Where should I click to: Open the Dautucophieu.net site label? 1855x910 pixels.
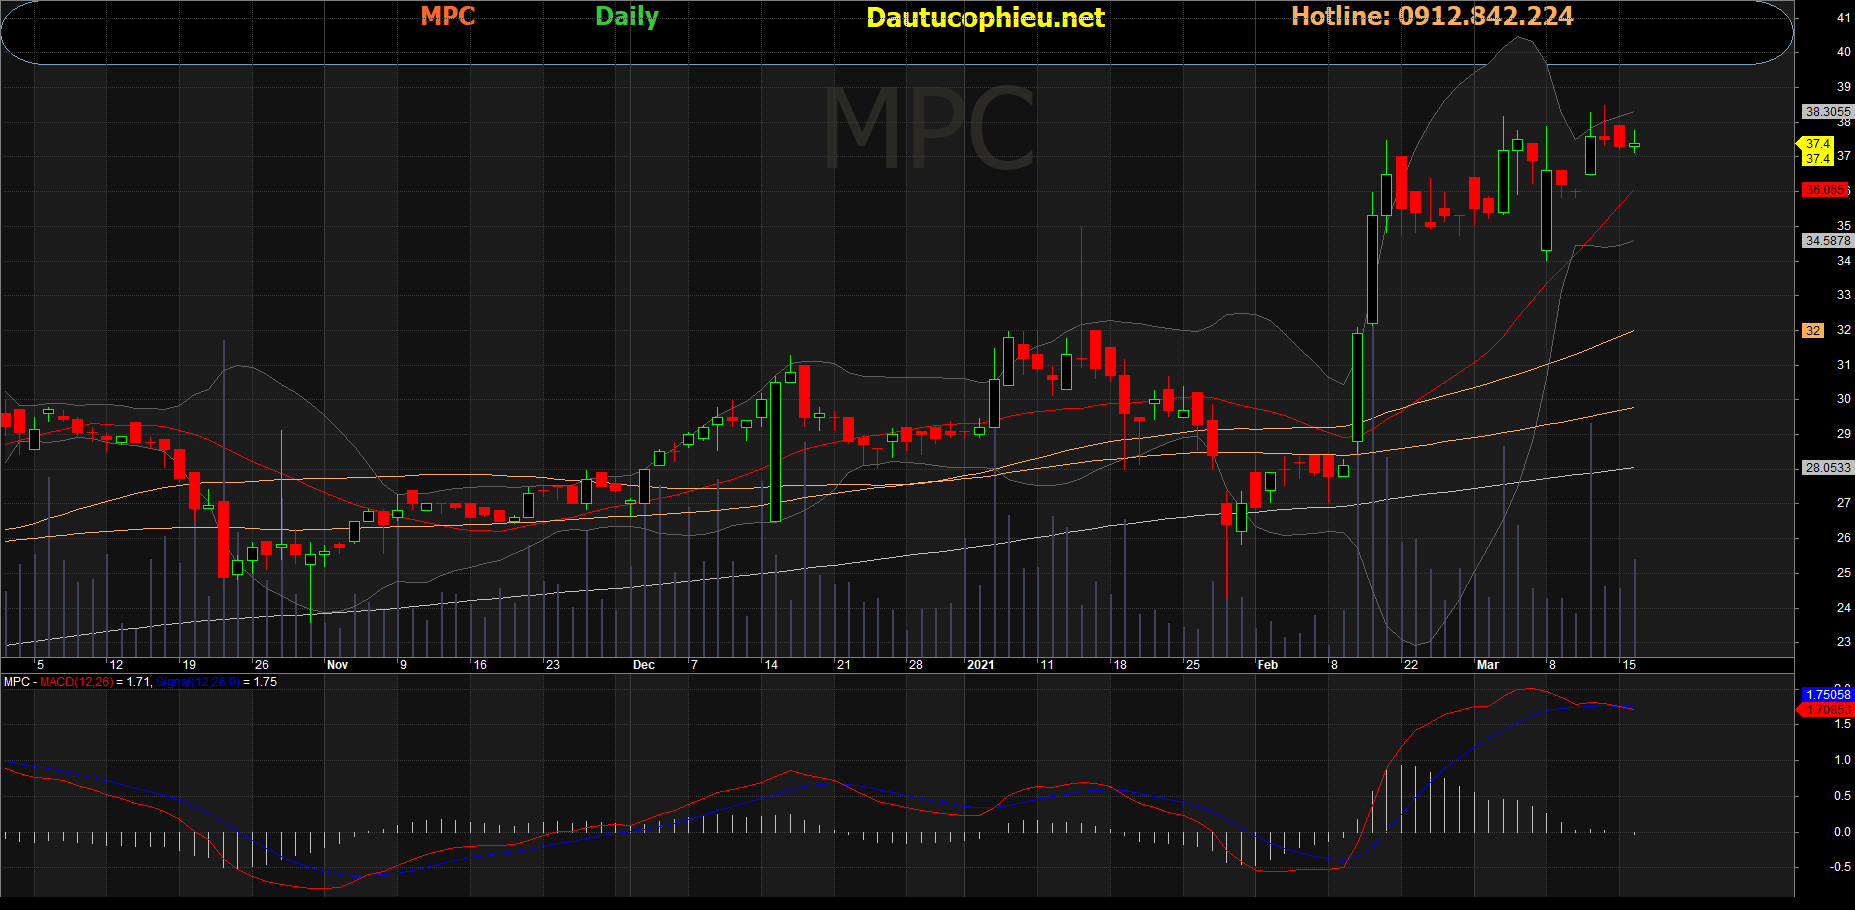(985, 18)
